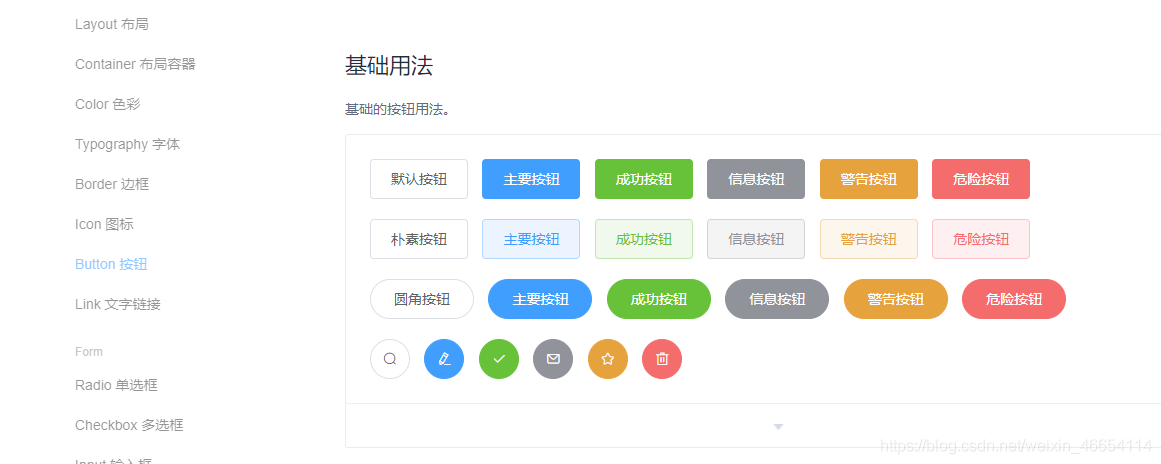This screenshot has height=464, width=1161.
Task: Click the white 默认按钮 button
Action: [x=419, y=179]
